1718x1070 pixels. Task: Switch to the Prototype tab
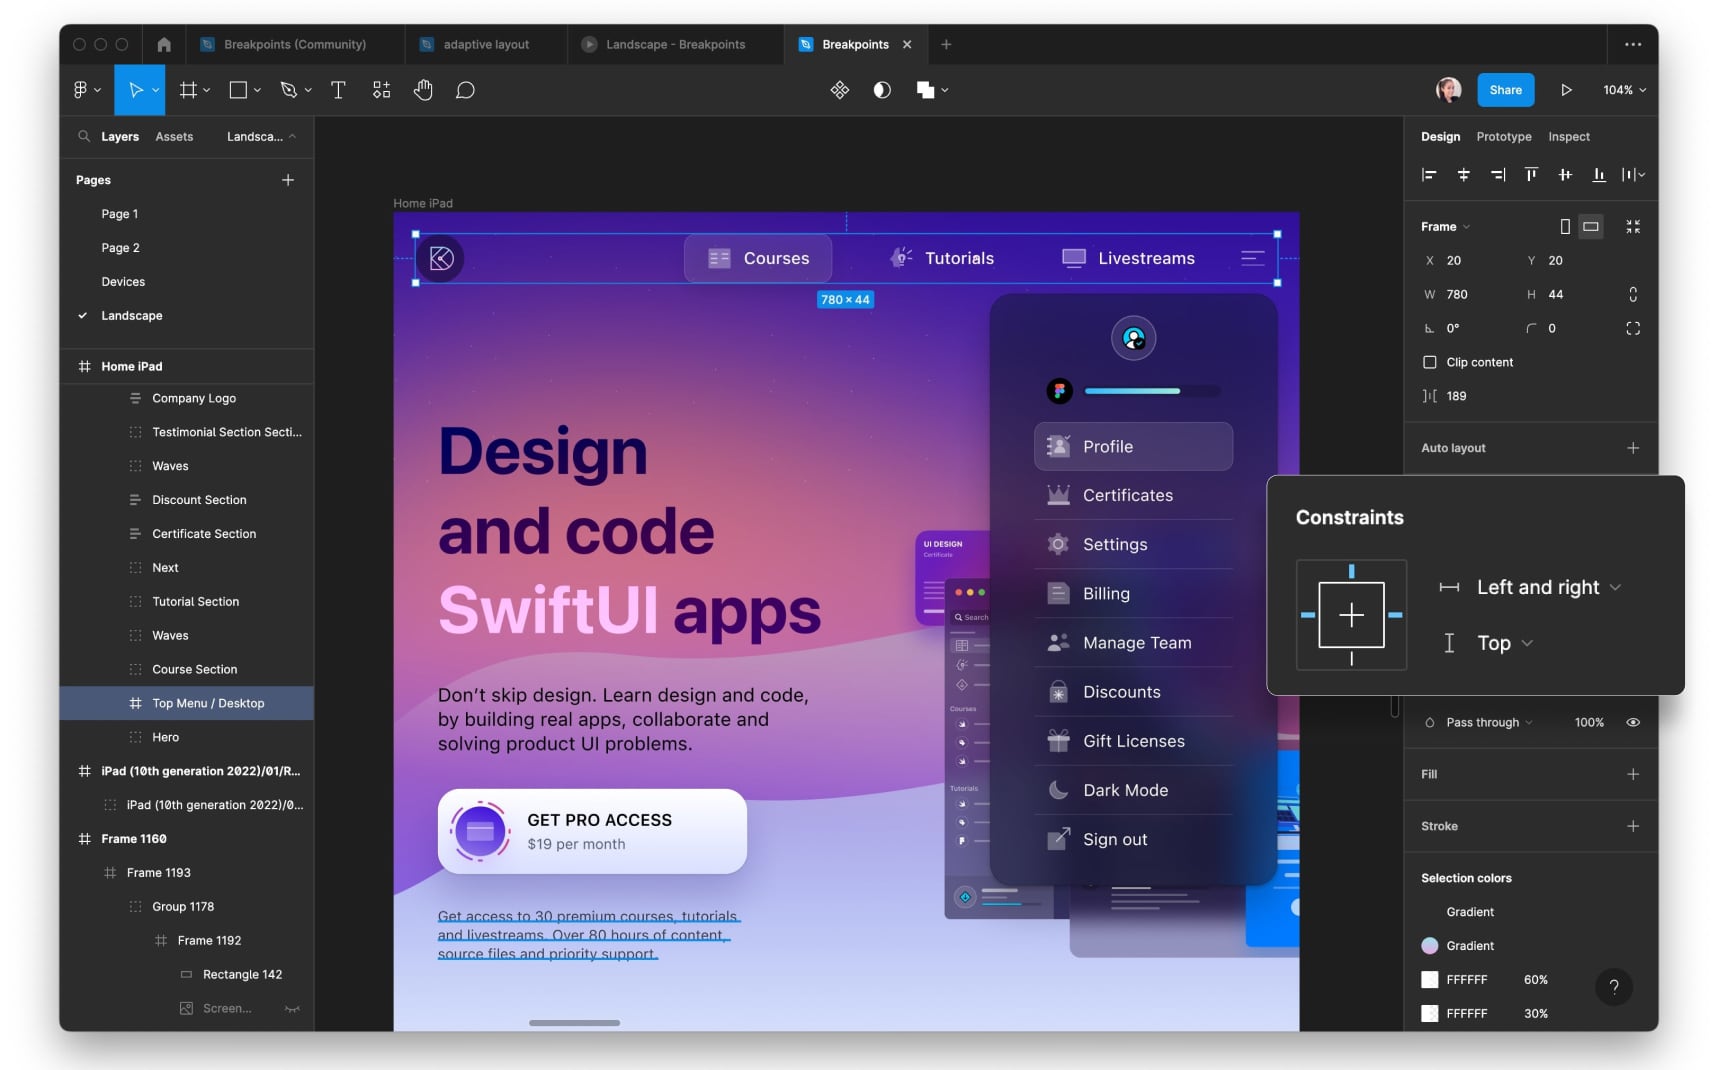point(1504,136)
